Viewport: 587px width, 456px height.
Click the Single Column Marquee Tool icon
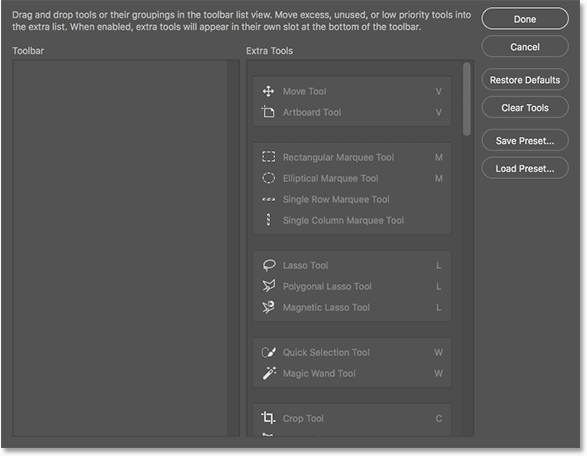tap(268, 220)
